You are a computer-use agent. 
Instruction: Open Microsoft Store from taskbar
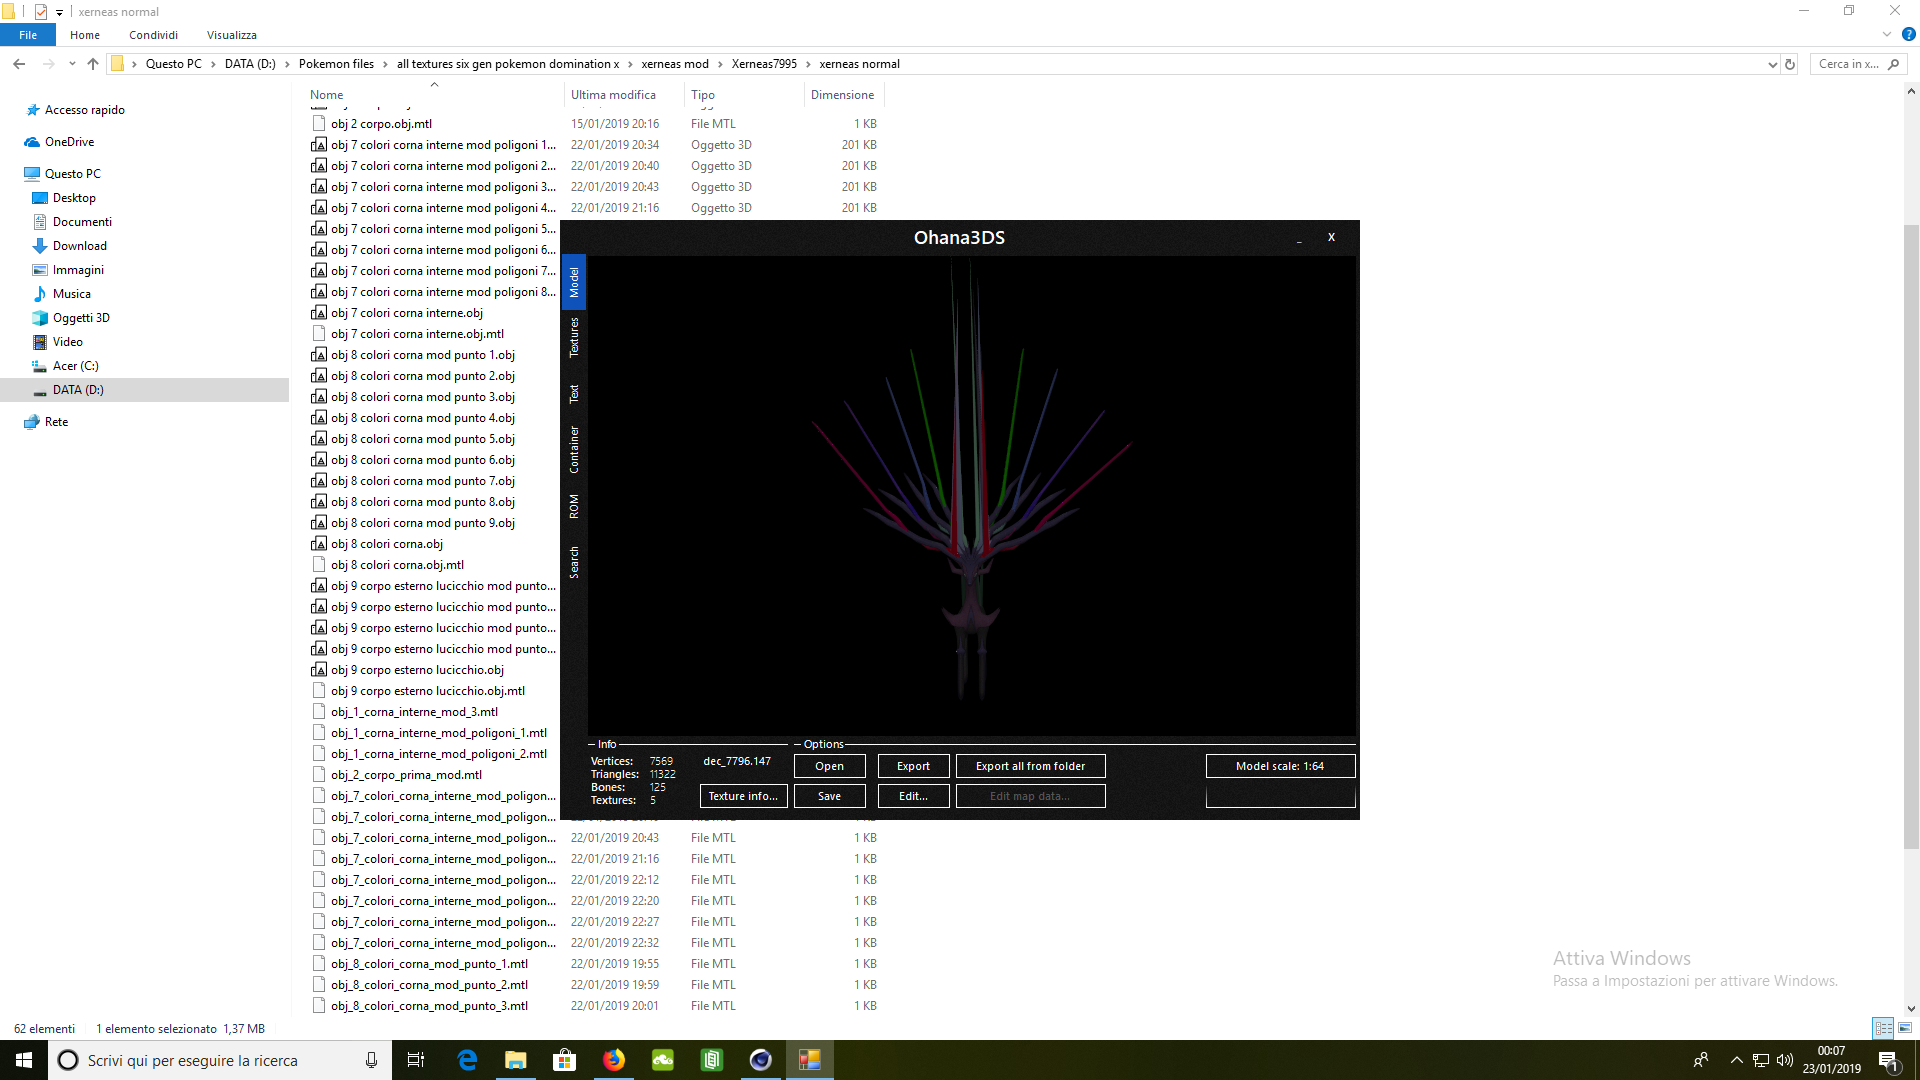(x=565, y=1060)
